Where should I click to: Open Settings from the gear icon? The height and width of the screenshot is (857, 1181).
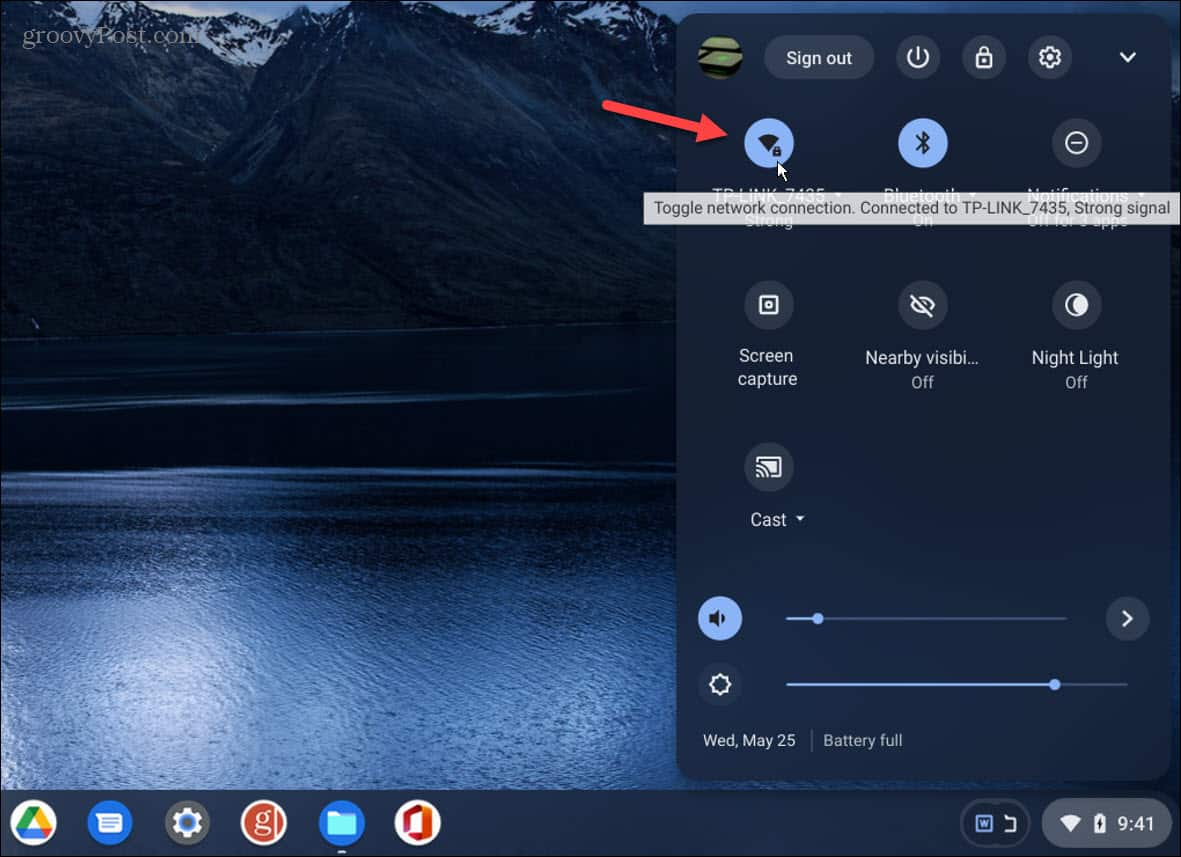[1049, 57]
